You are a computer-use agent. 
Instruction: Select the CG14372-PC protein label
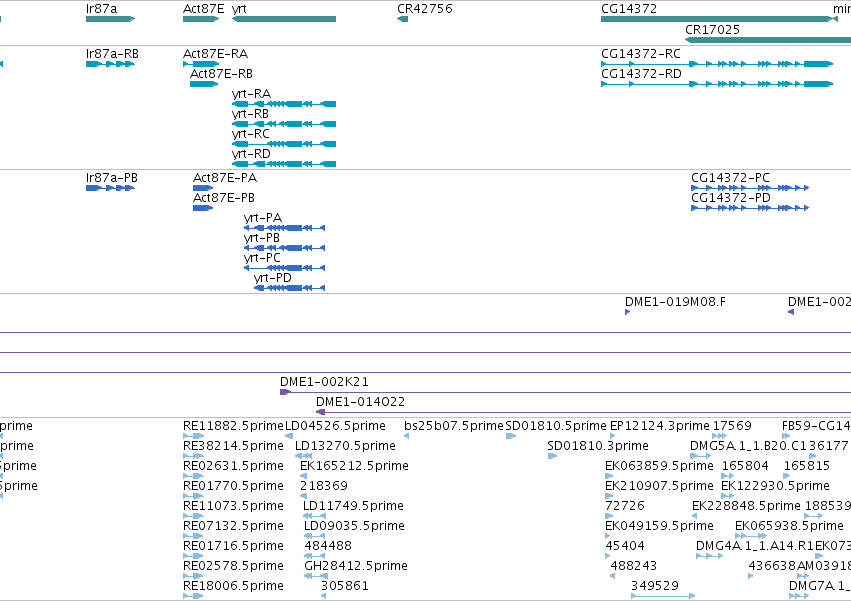(x=731, y=178)
